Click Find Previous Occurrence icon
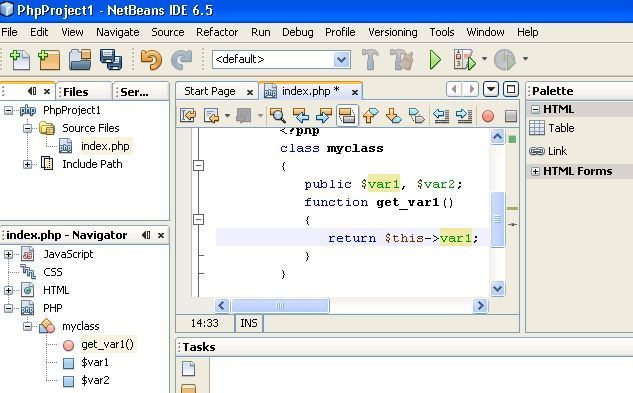Screen dimensions: 633x393 [301, 116]
